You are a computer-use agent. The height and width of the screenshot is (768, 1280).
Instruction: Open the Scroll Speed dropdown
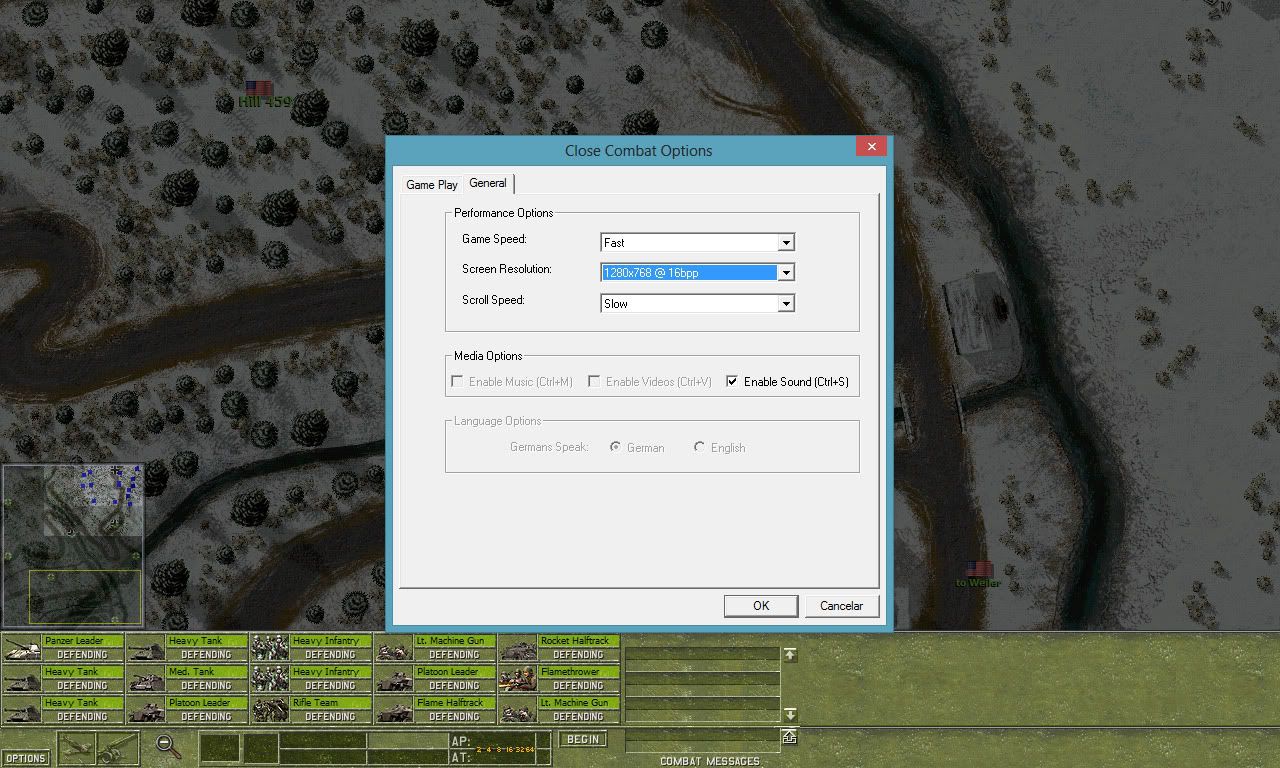pos(786,303)
